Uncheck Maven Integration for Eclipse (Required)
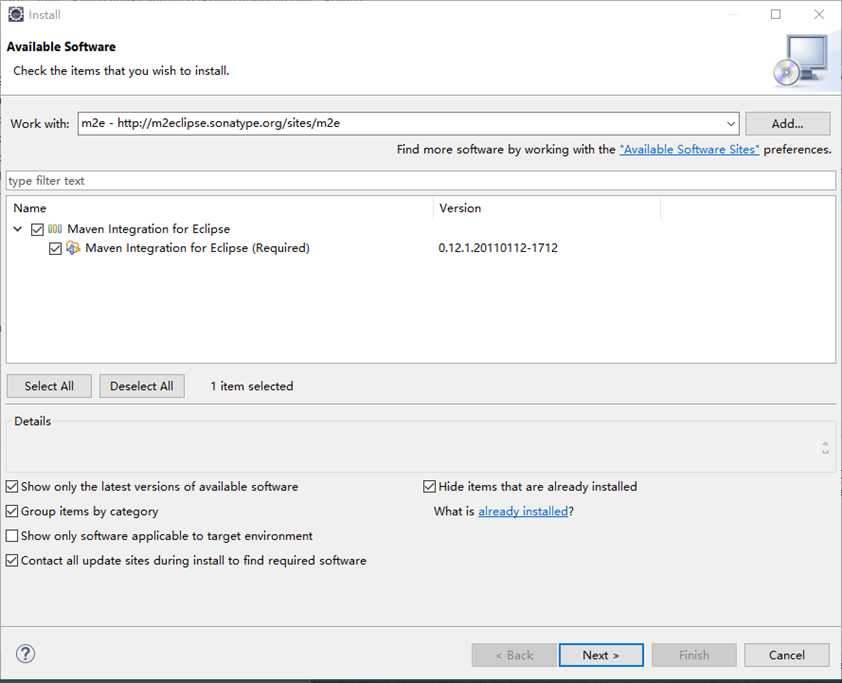842x683 pixels. pyautogui.click(x=55, y=248)
